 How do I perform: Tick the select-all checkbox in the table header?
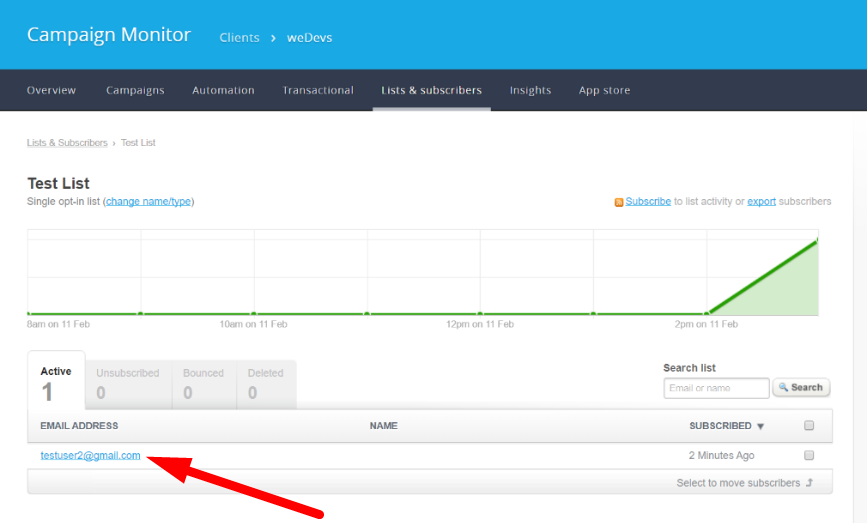click(809, 425)
